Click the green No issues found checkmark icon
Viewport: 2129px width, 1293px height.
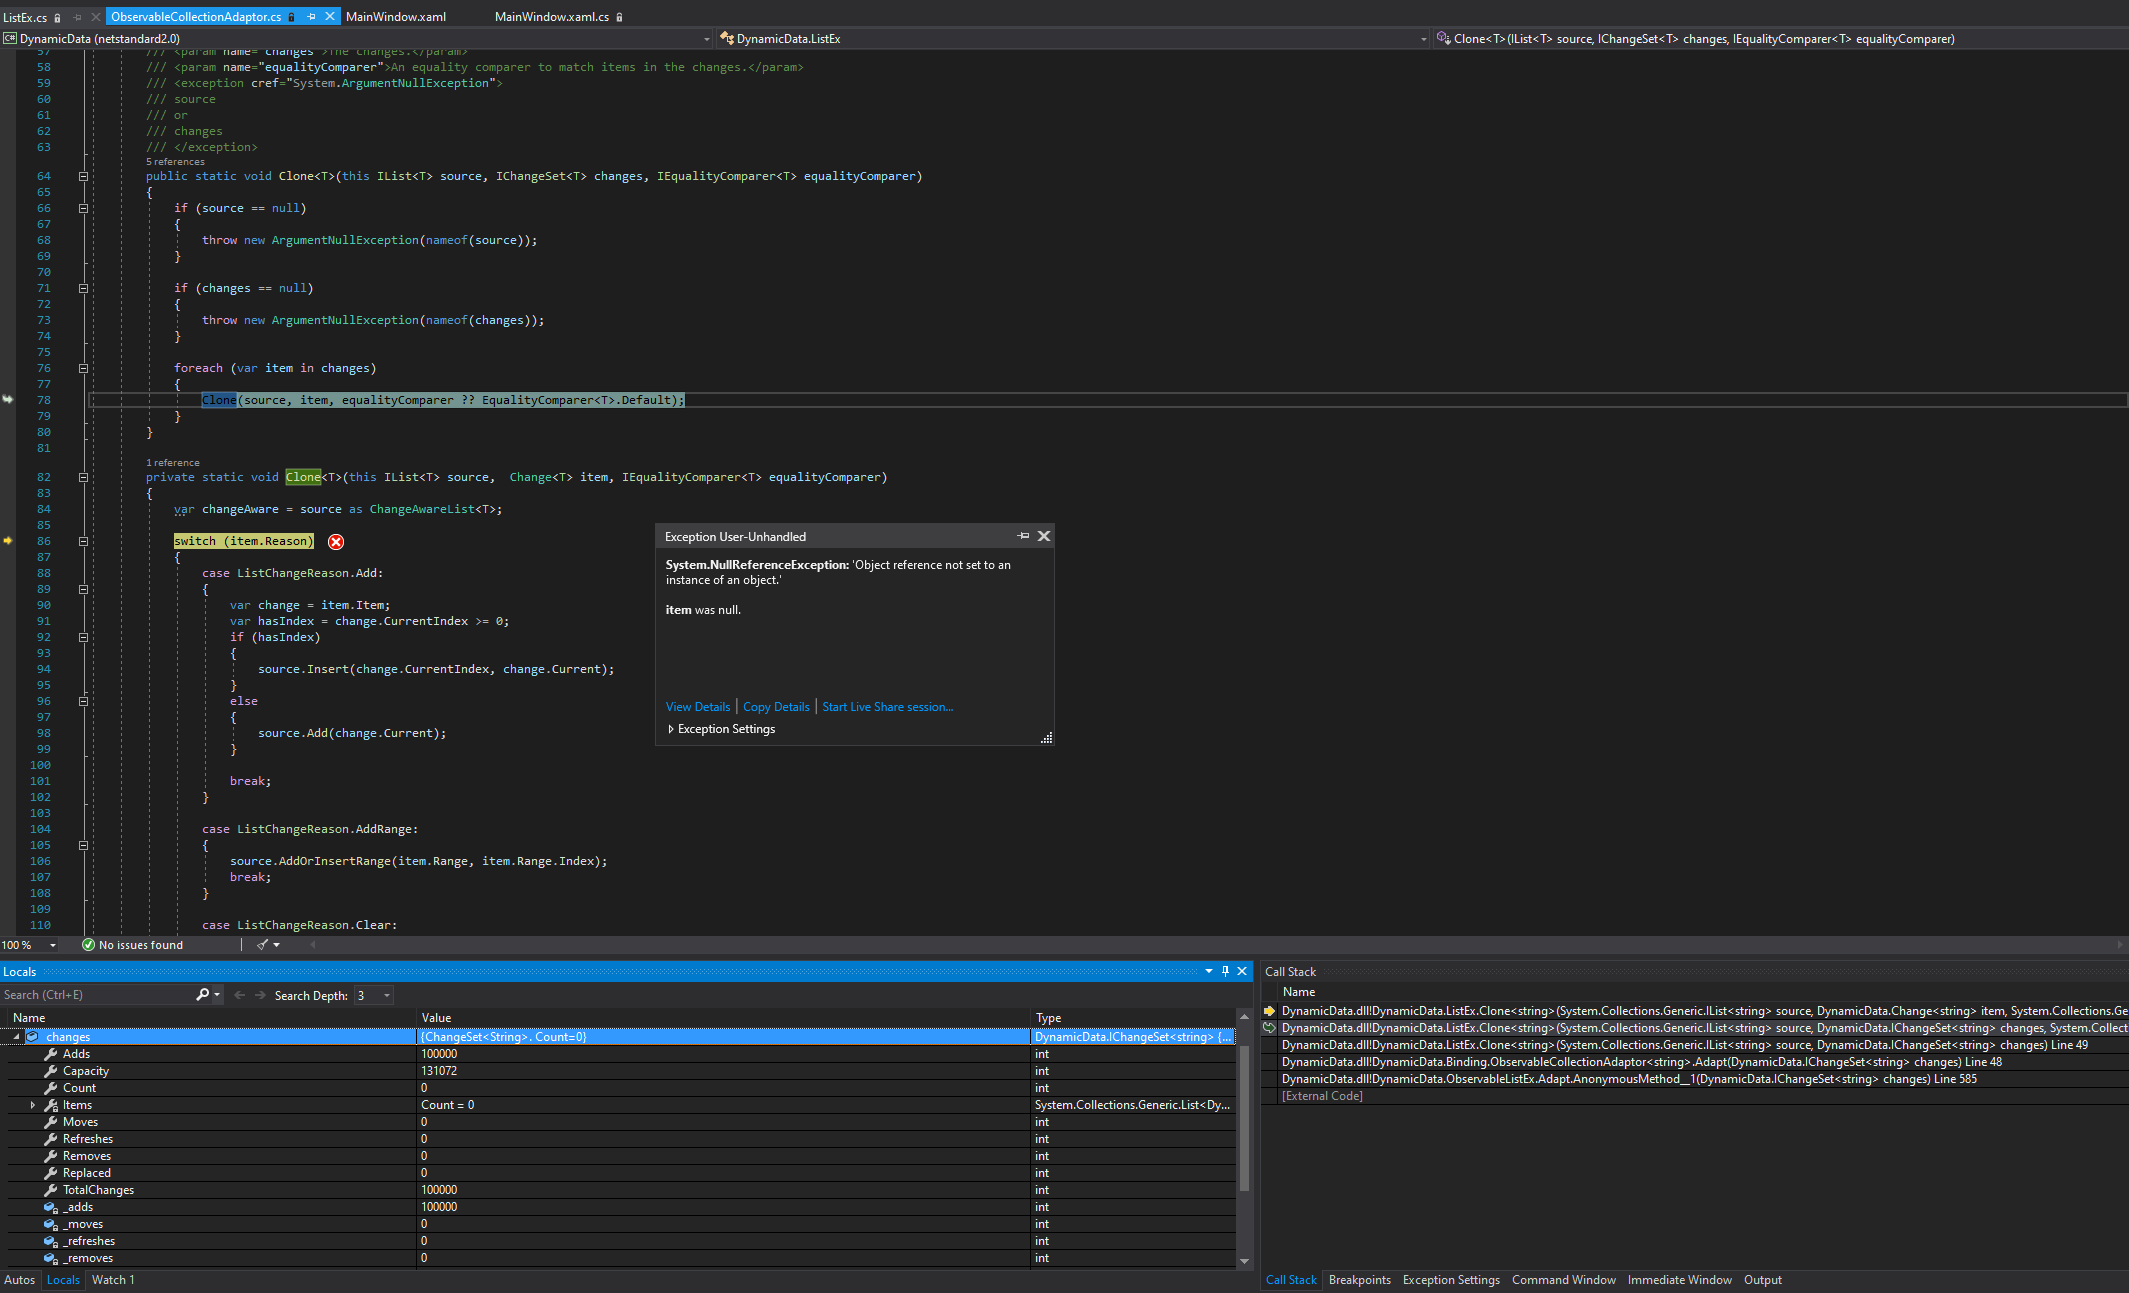point(88,945)
